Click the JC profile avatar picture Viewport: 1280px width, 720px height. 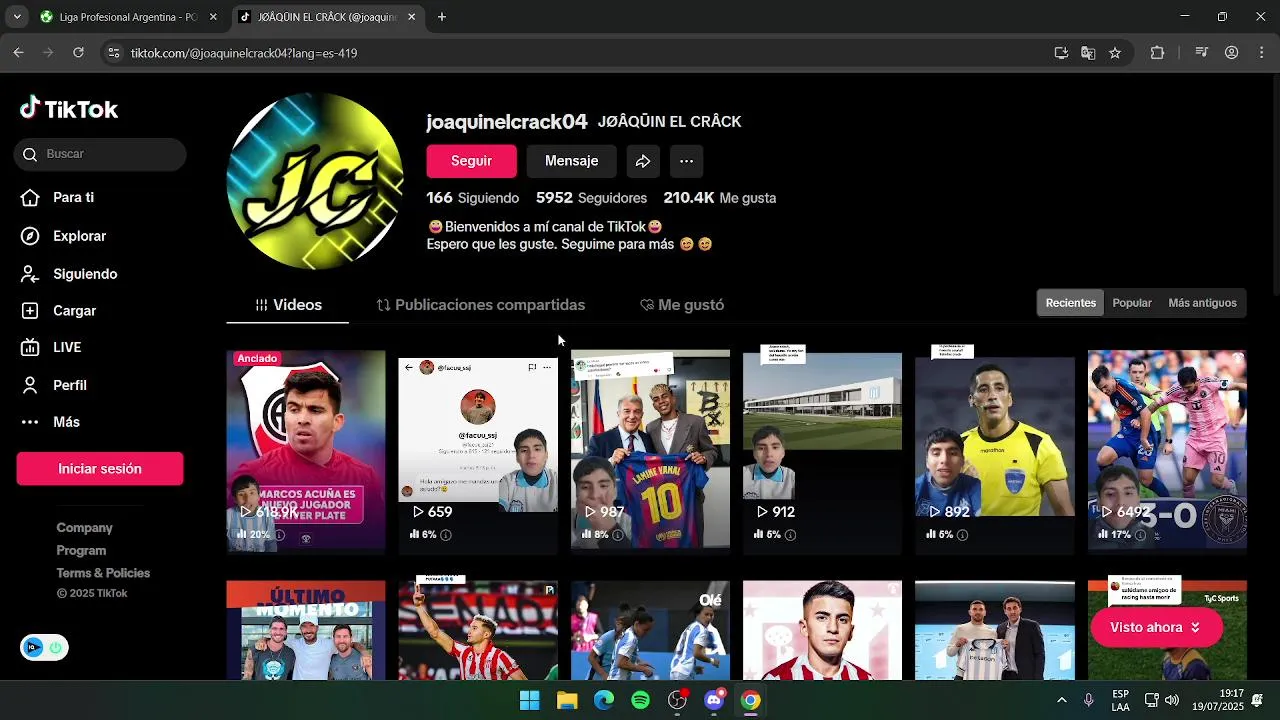pyautogui.click(x=315, y=181)
